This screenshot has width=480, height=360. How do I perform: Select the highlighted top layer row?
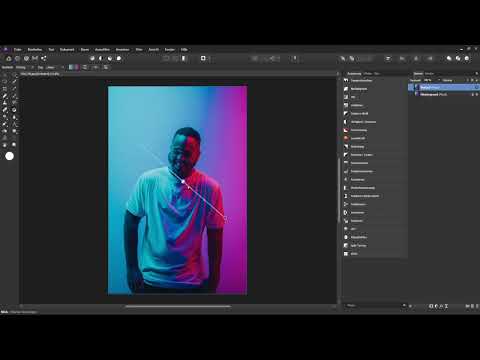pos(444,87)
